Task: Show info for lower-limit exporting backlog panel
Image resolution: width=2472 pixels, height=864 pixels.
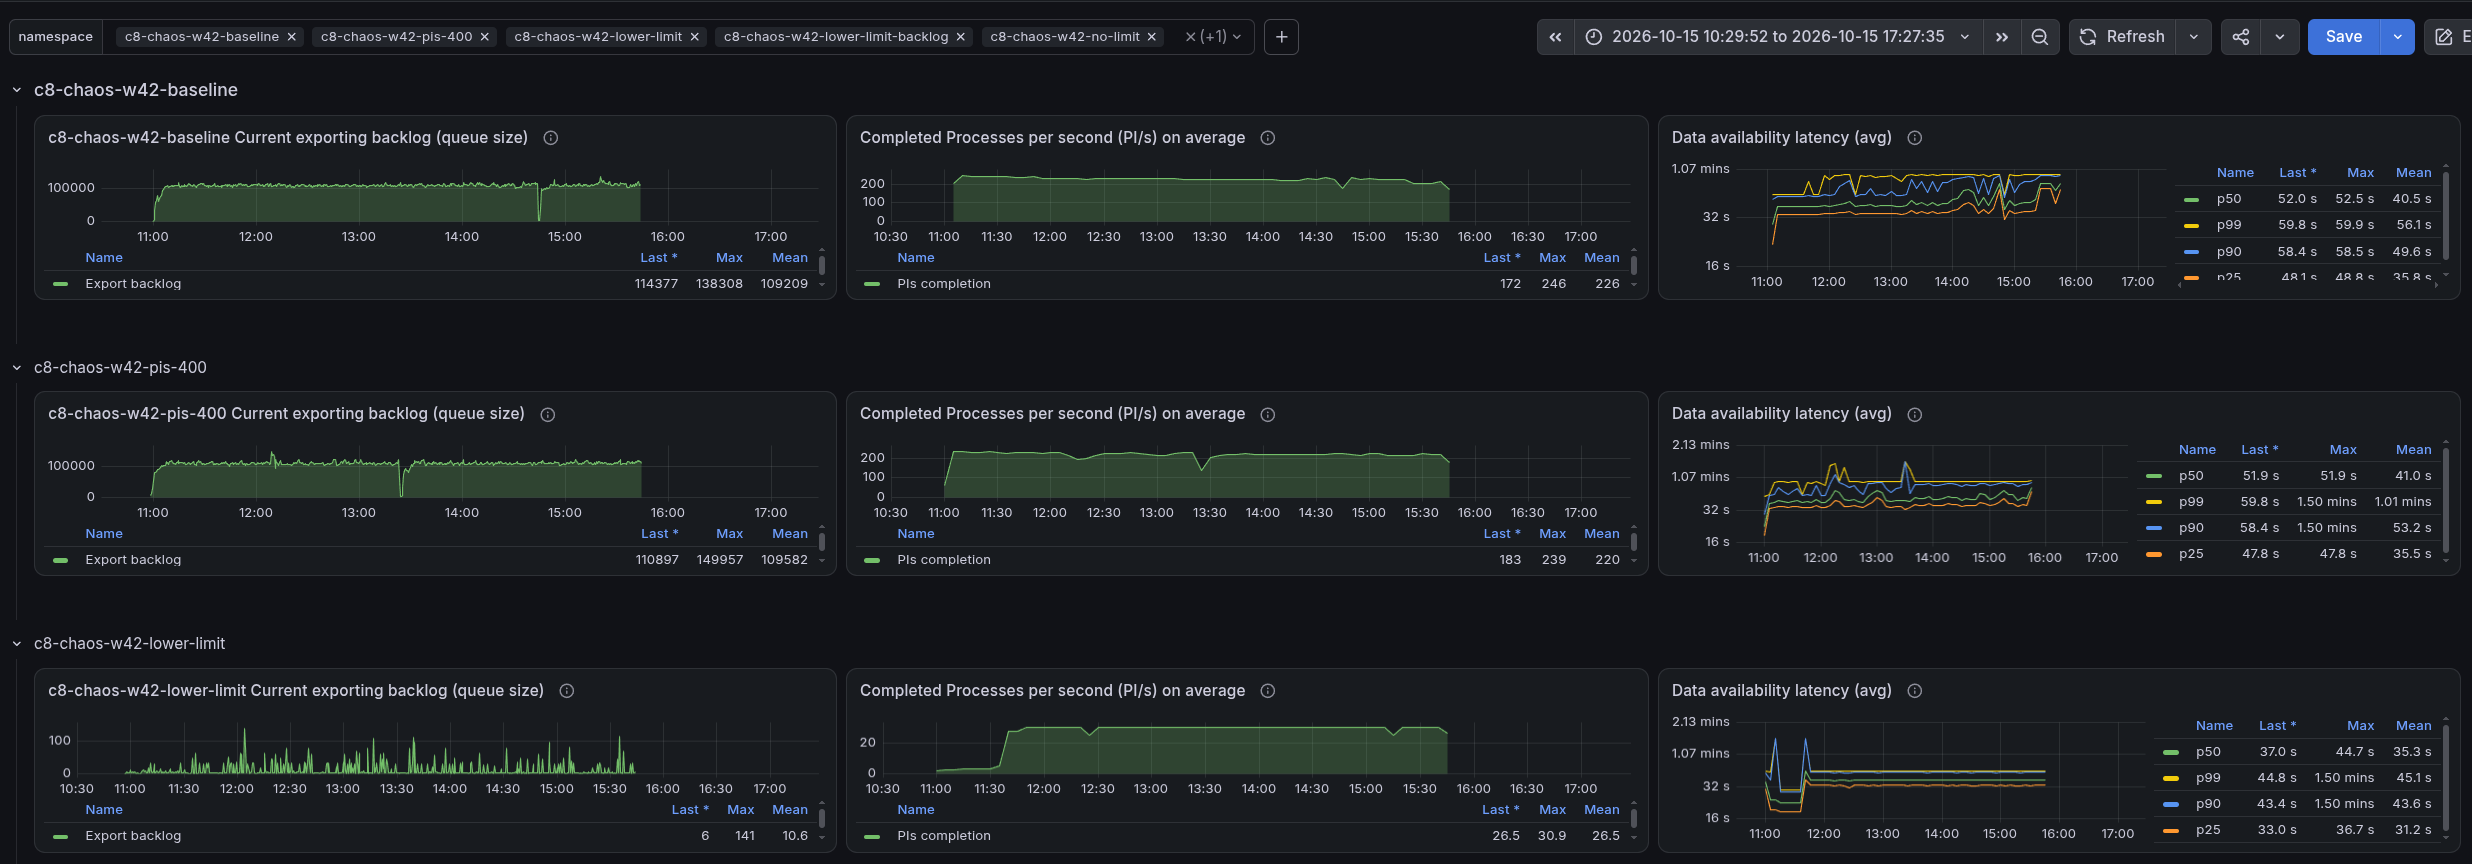Action: (567, 691)
